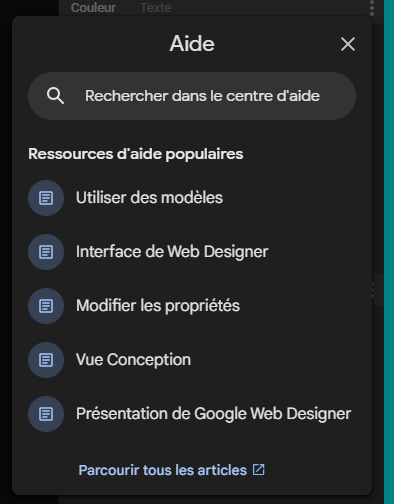Click the icon beside Présentation de Google Web Designer

click(x=46, y=414)
